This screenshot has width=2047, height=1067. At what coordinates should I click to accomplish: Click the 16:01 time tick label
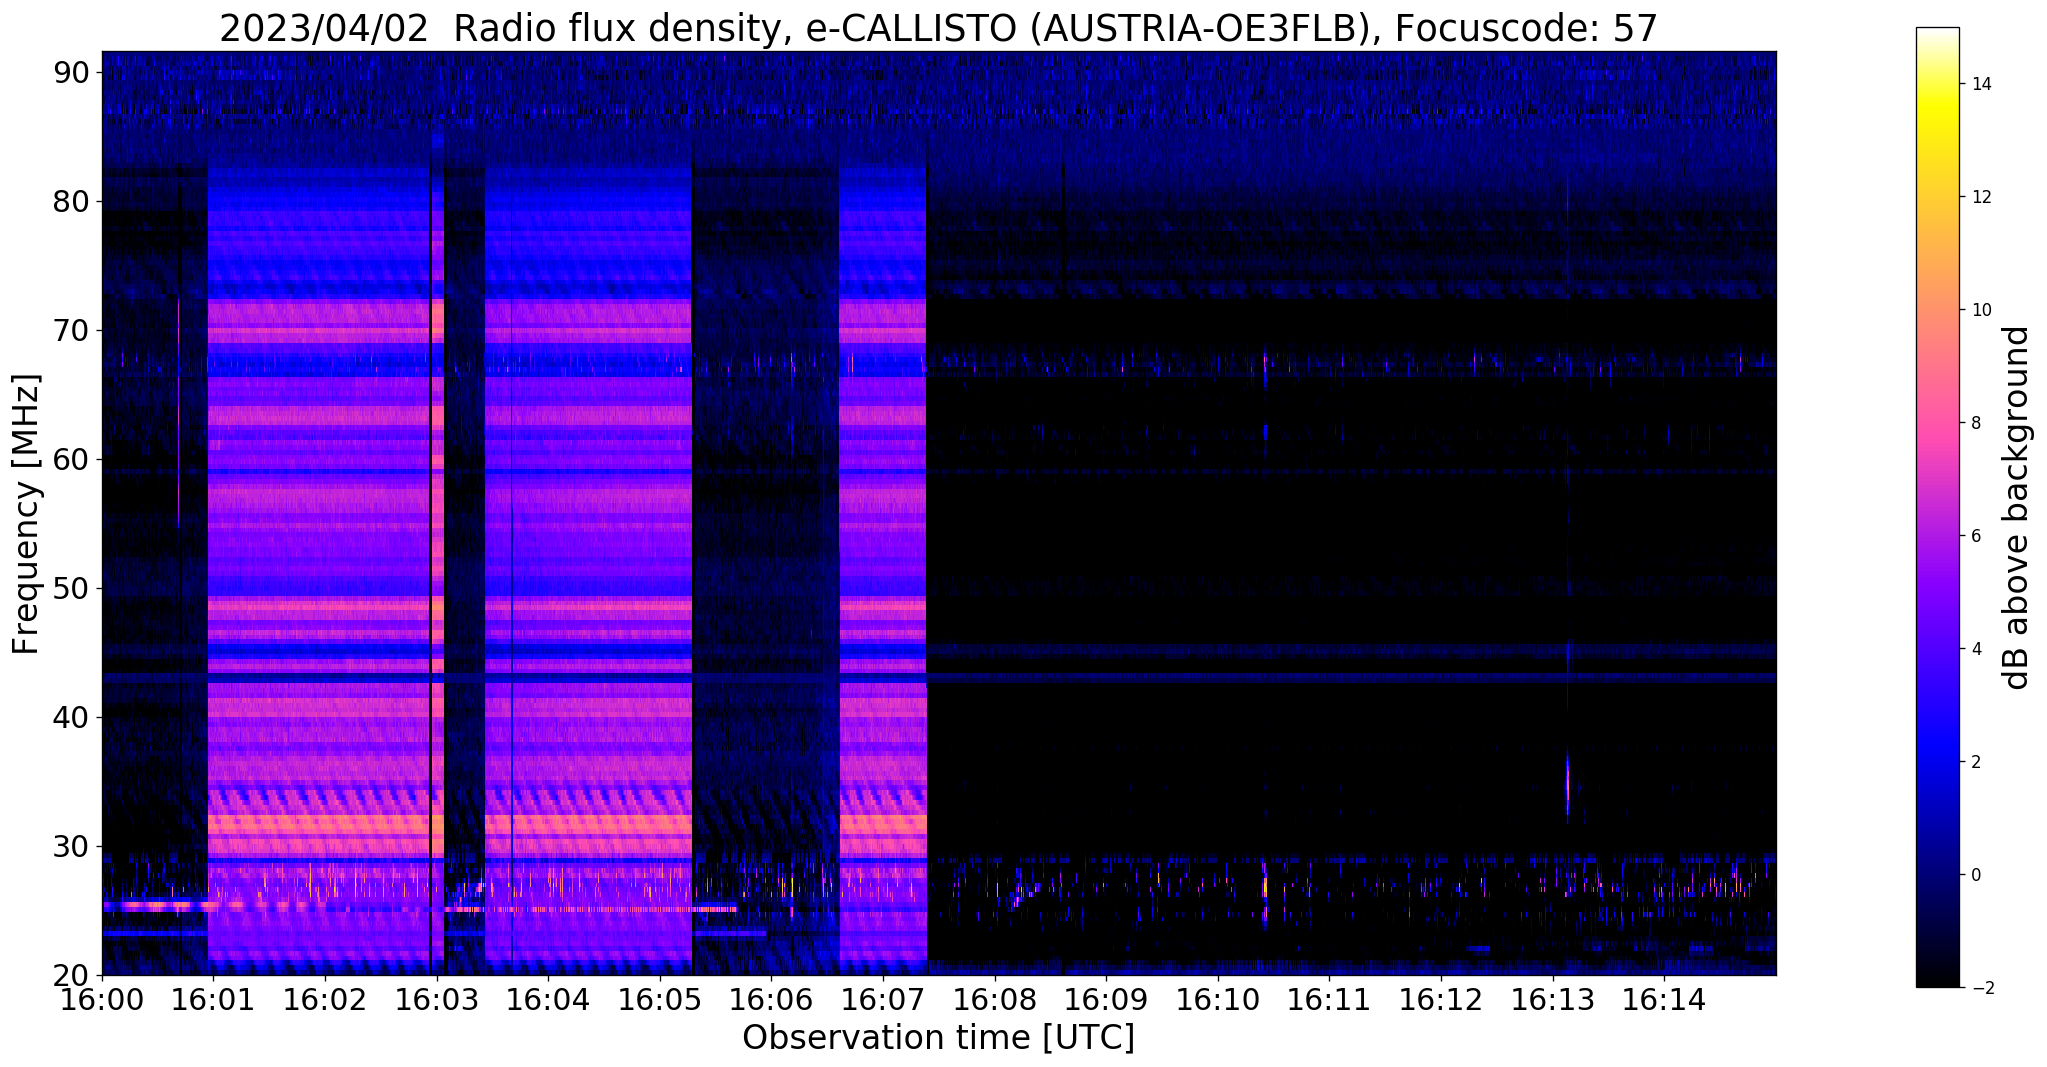point(213,1000)
